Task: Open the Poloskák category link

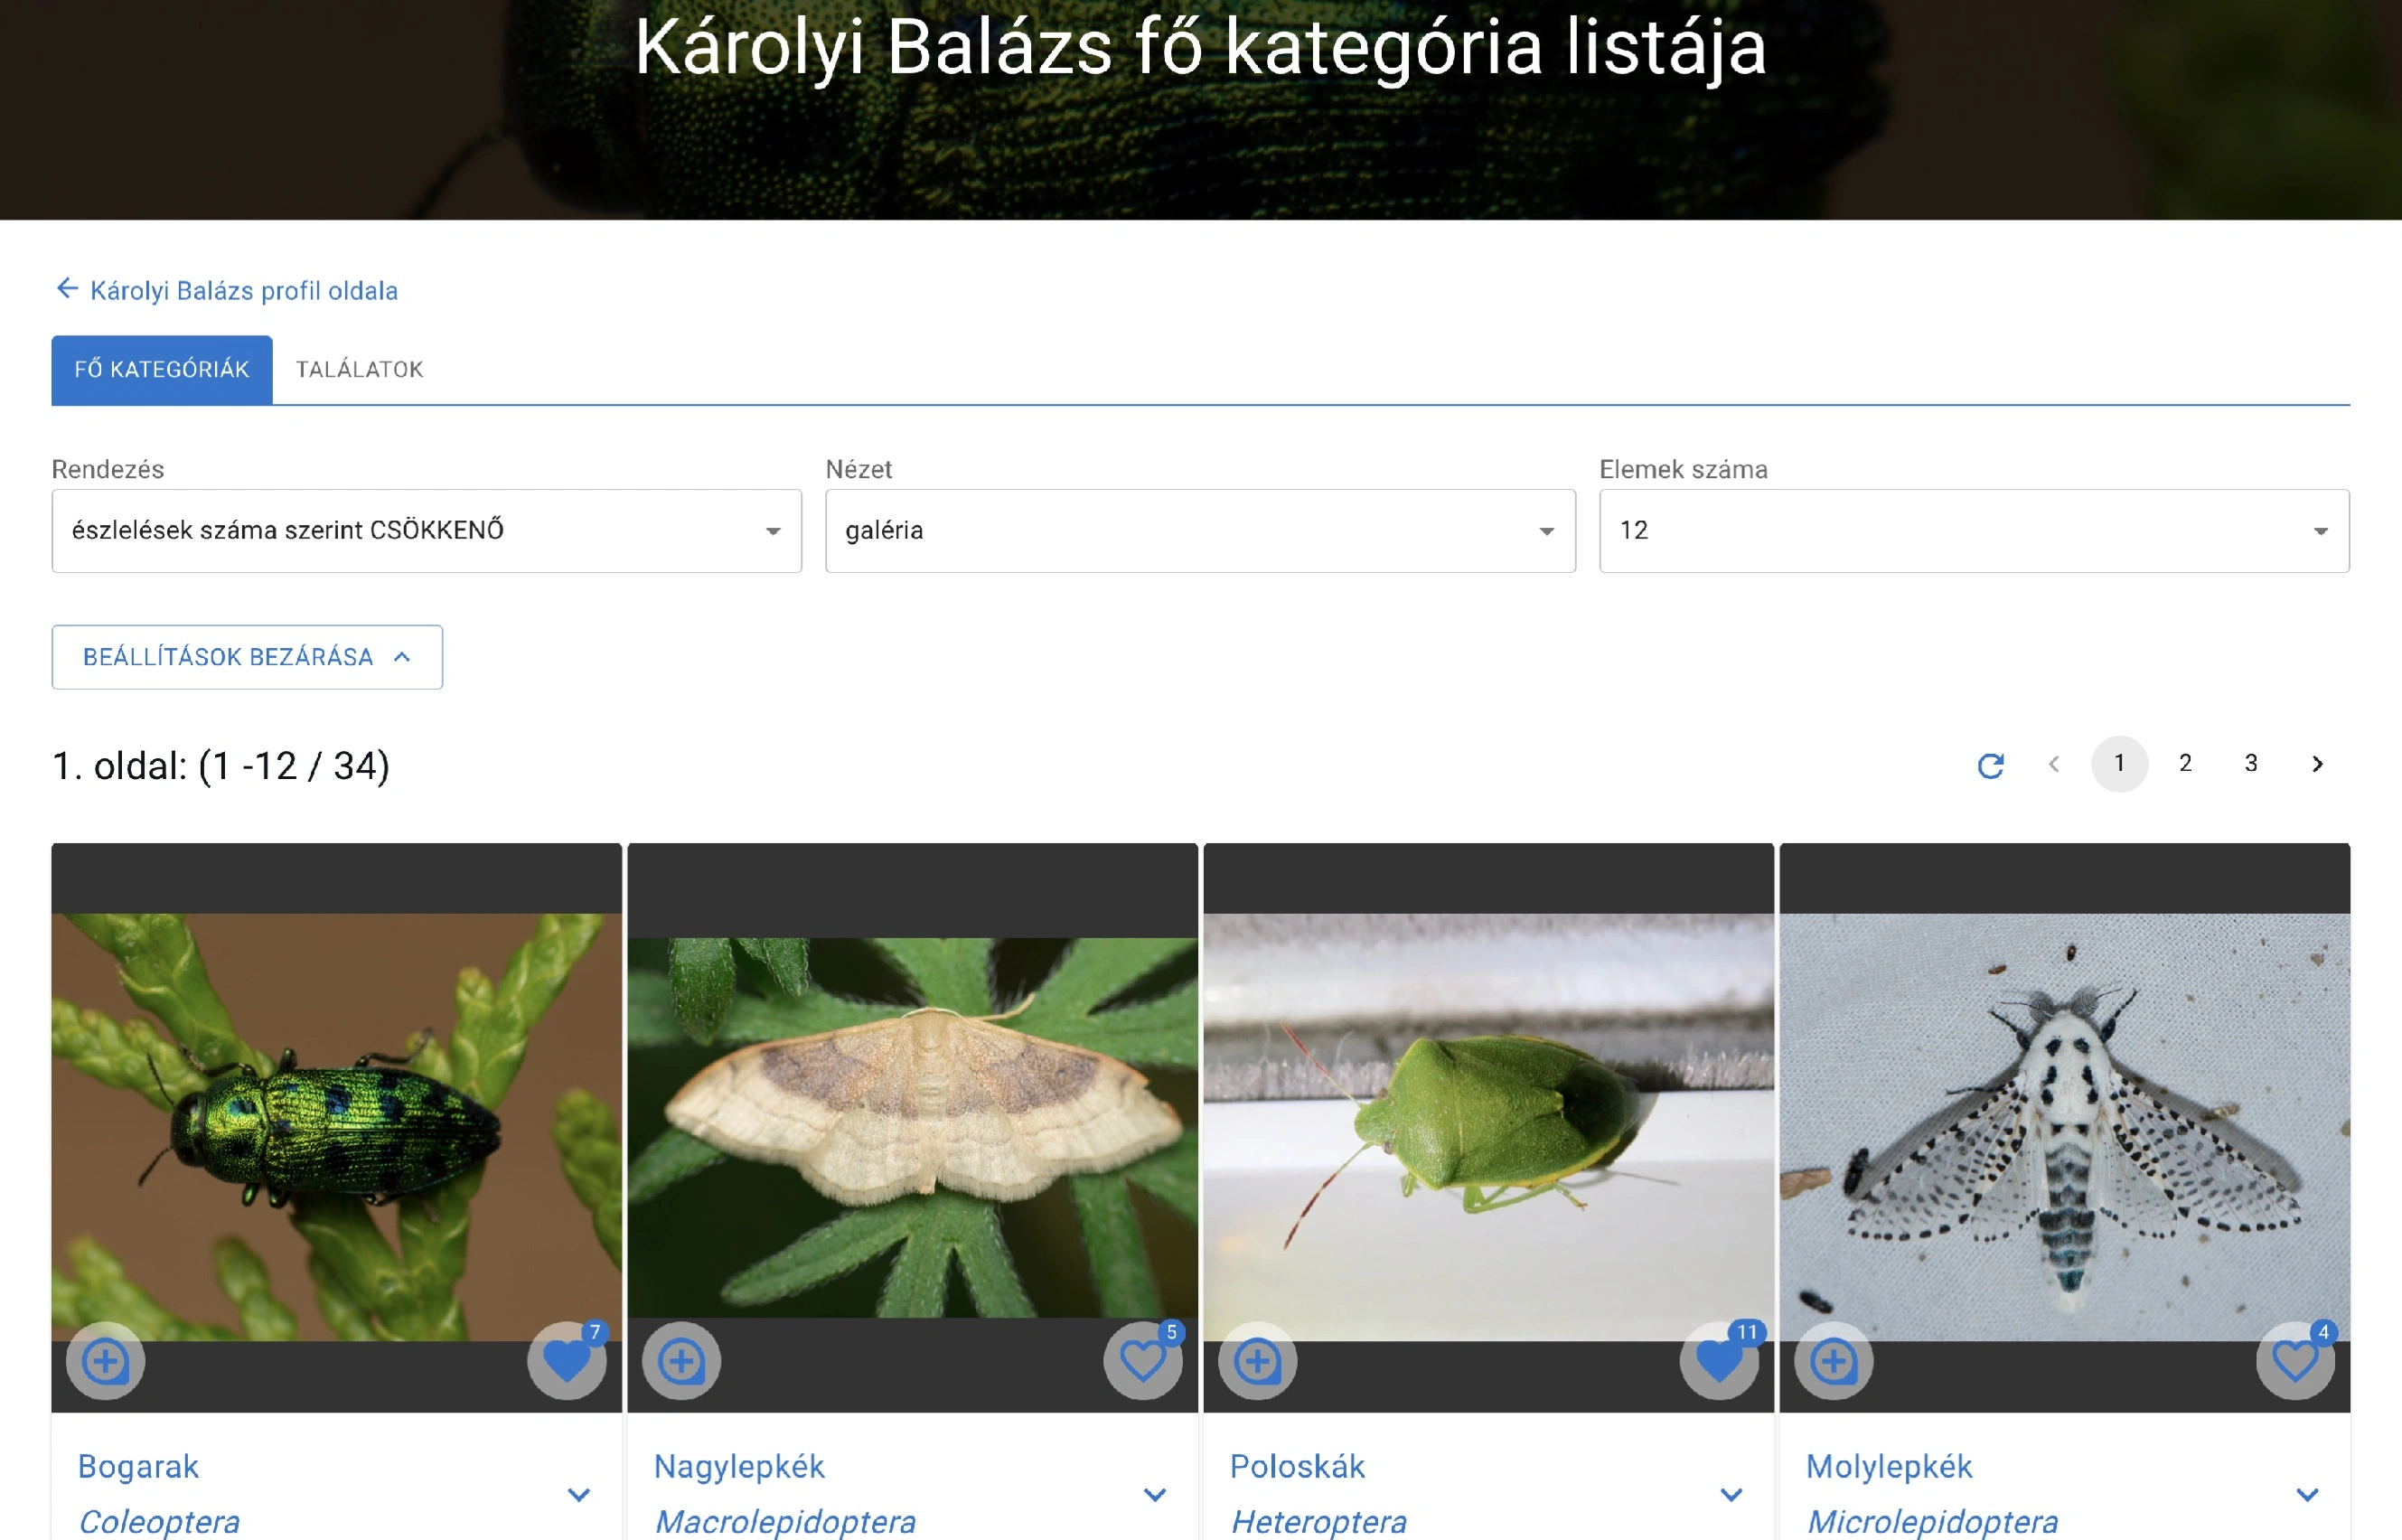Action: tap(1296, 1466)
